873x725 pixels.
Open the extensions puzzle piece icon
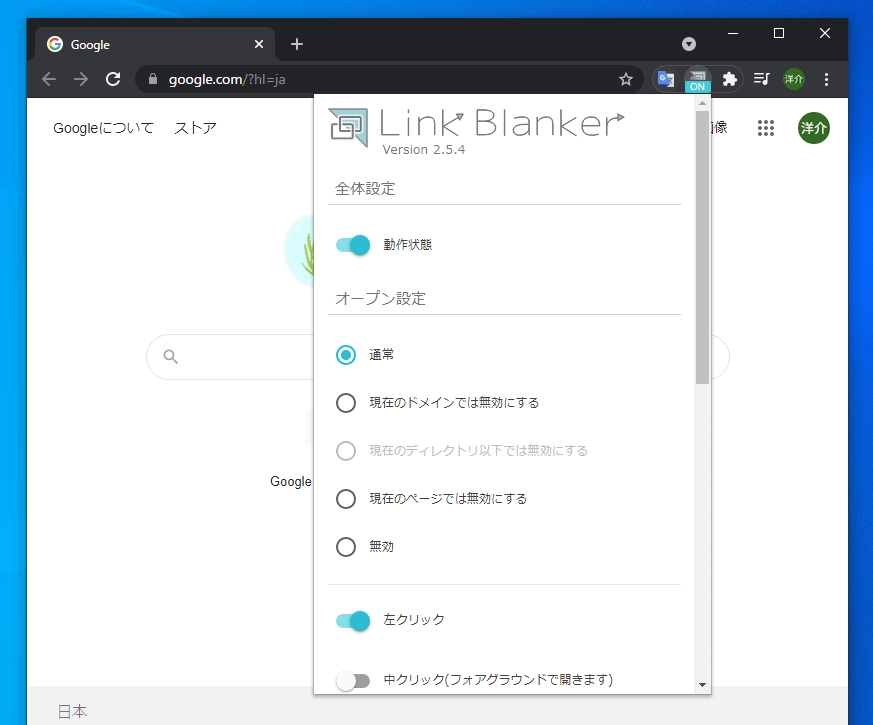729,78
